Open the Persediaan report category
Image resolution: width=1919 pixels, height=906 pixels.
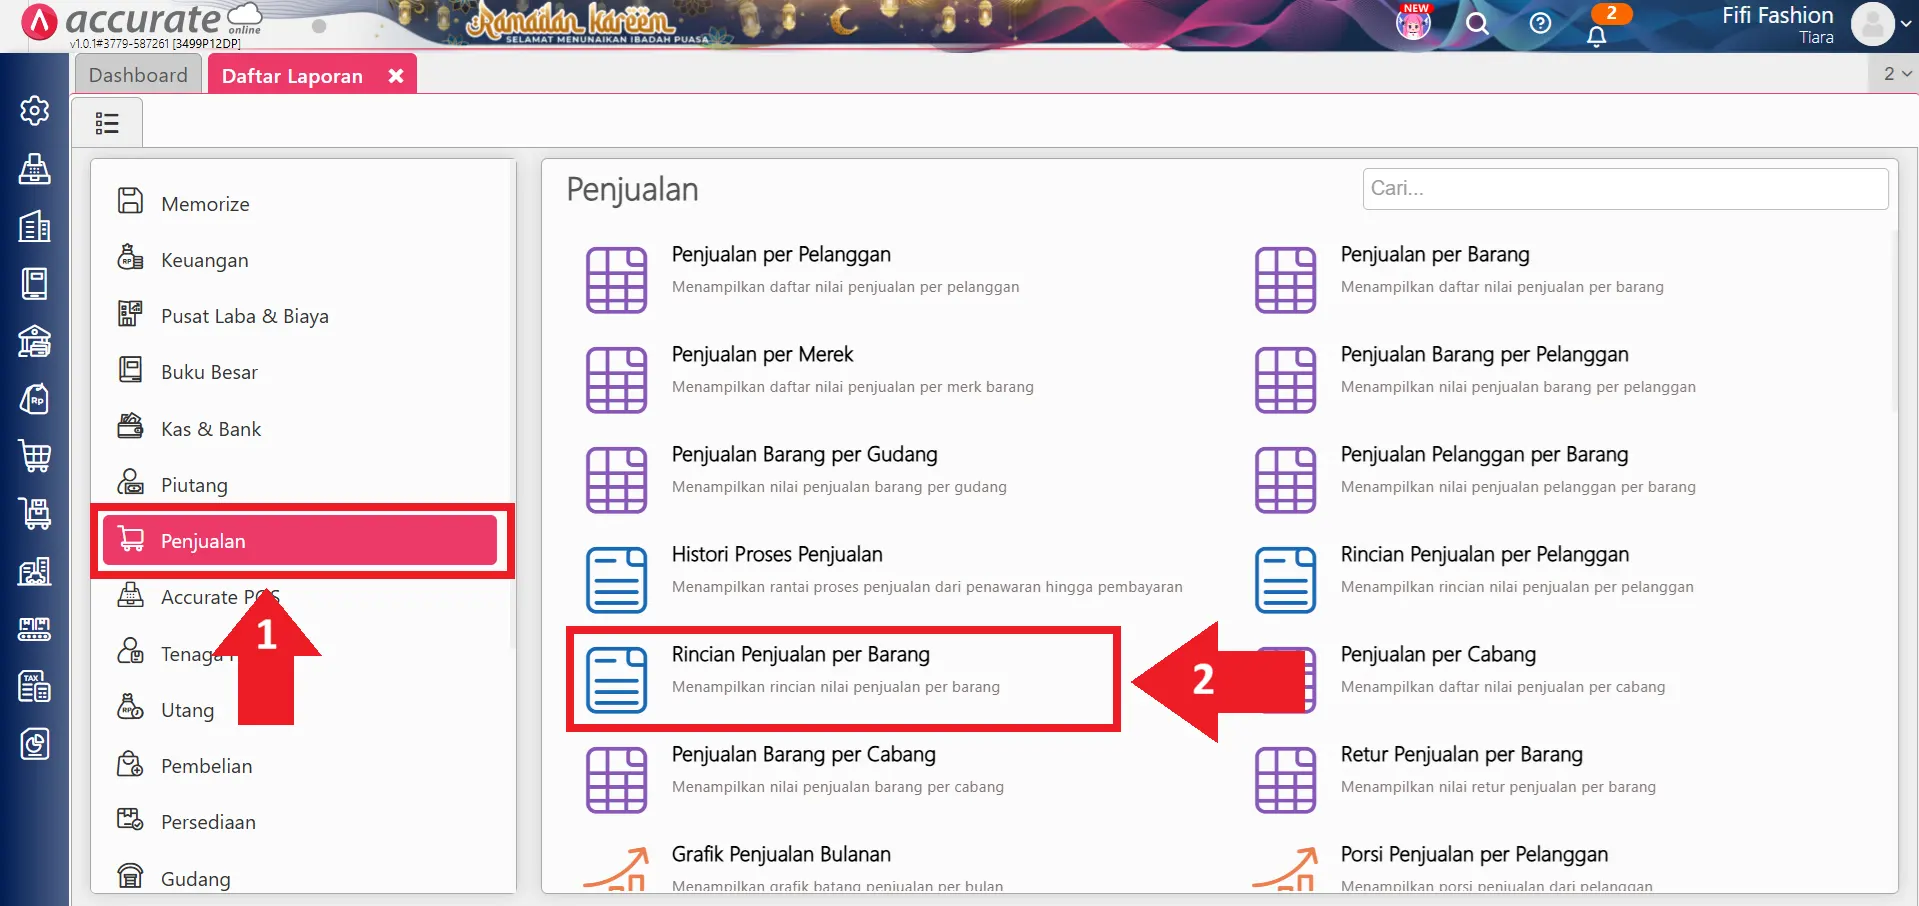tap(208, 822)
